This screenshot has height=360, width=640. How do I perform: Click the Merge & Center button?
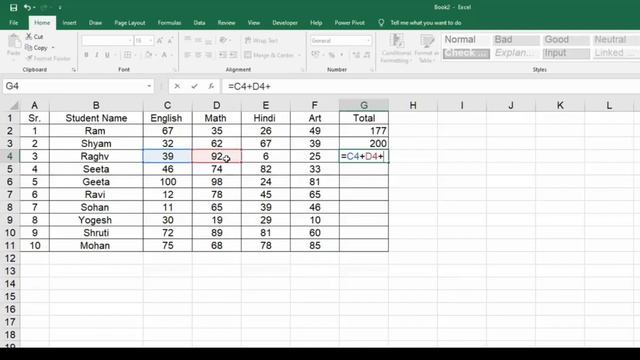[x=269, y=55]
